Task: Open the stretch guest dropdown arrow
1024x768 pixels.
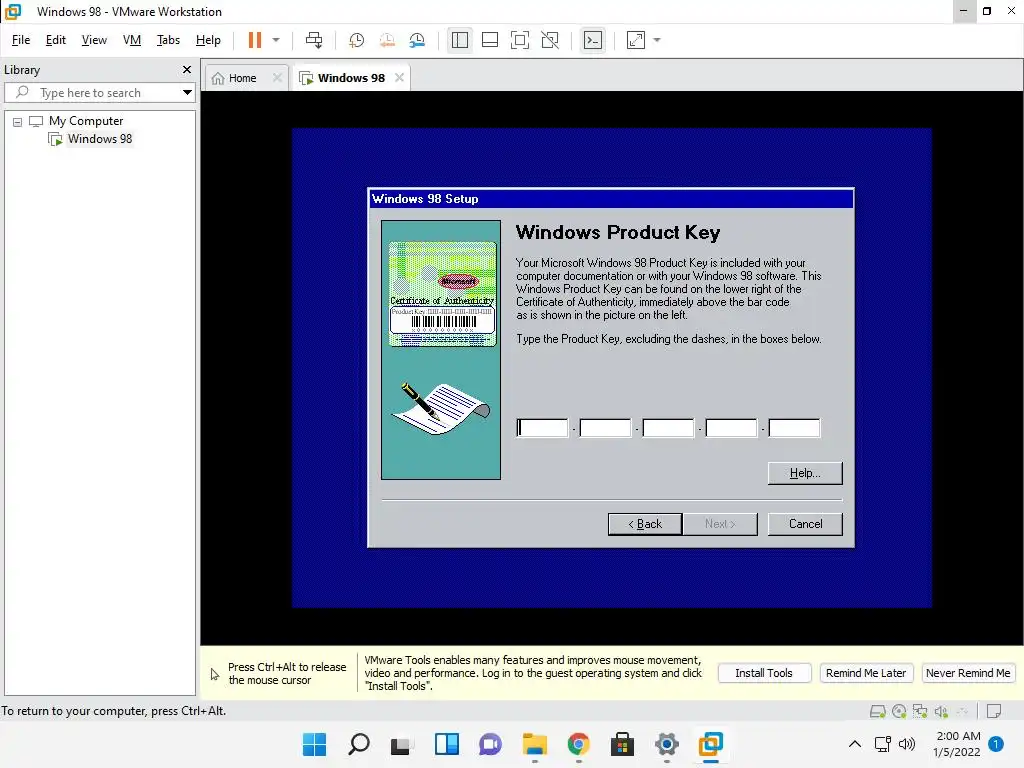Action: [x=657, y=40]
